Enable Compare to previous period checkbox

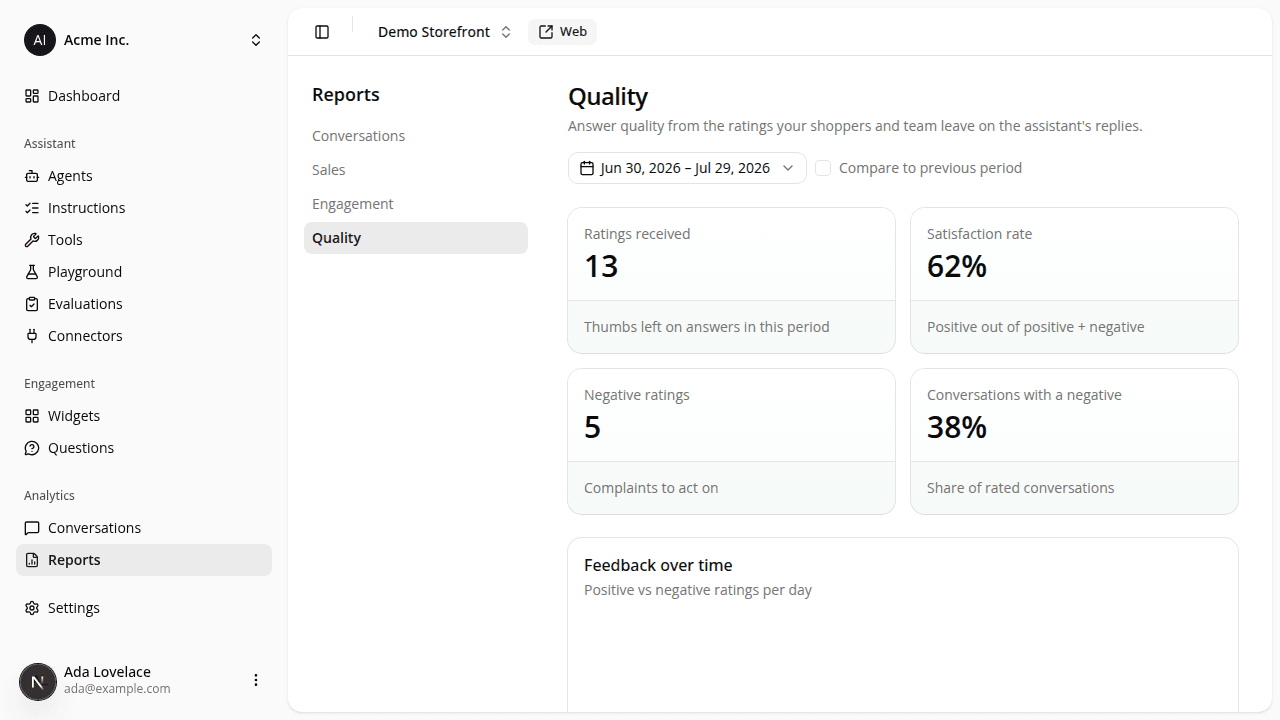(x=823, y=168)
